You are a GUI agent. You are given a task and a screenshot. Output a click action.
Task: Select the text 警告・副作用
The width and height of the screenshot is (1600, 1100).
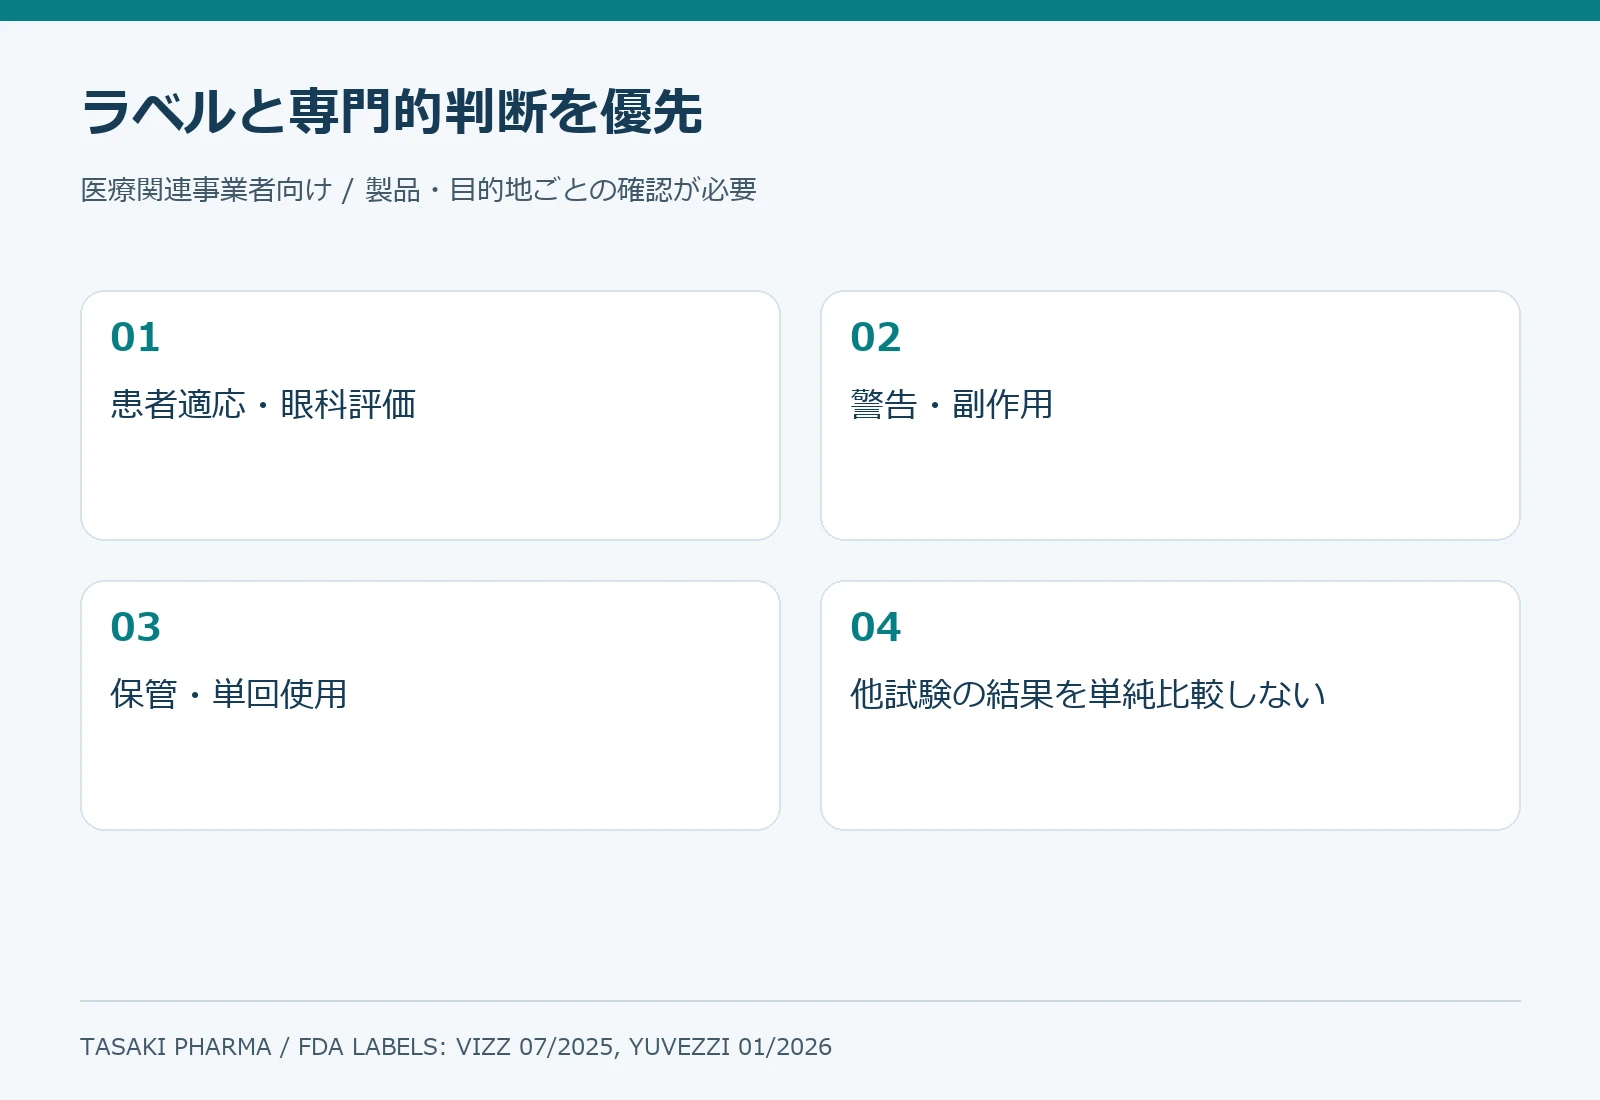[952, 404]
